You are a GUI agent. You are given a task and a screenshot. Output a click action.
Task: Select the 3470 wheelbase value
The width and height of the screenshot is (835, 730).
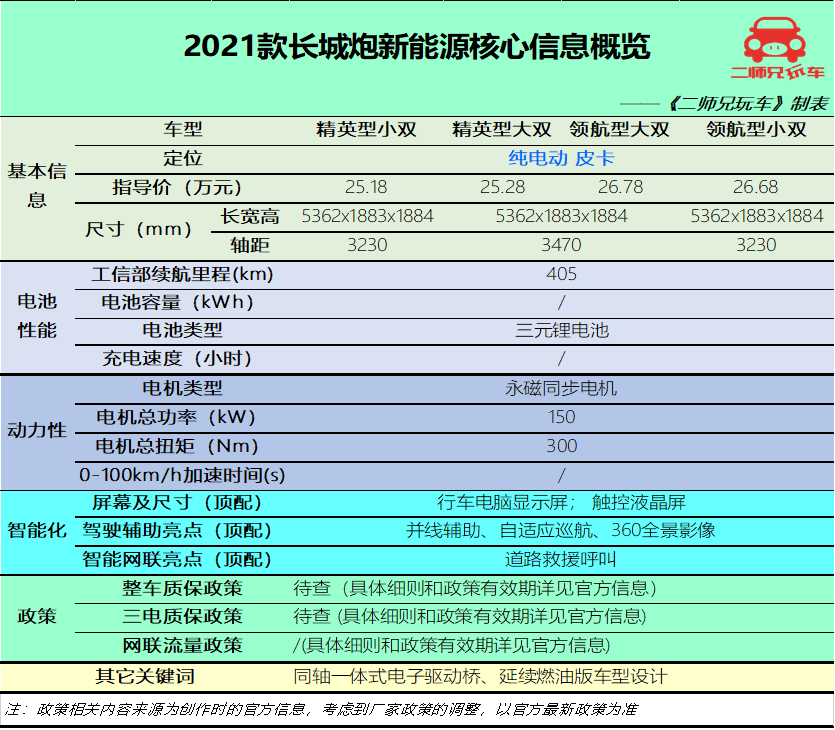point(561,245)
